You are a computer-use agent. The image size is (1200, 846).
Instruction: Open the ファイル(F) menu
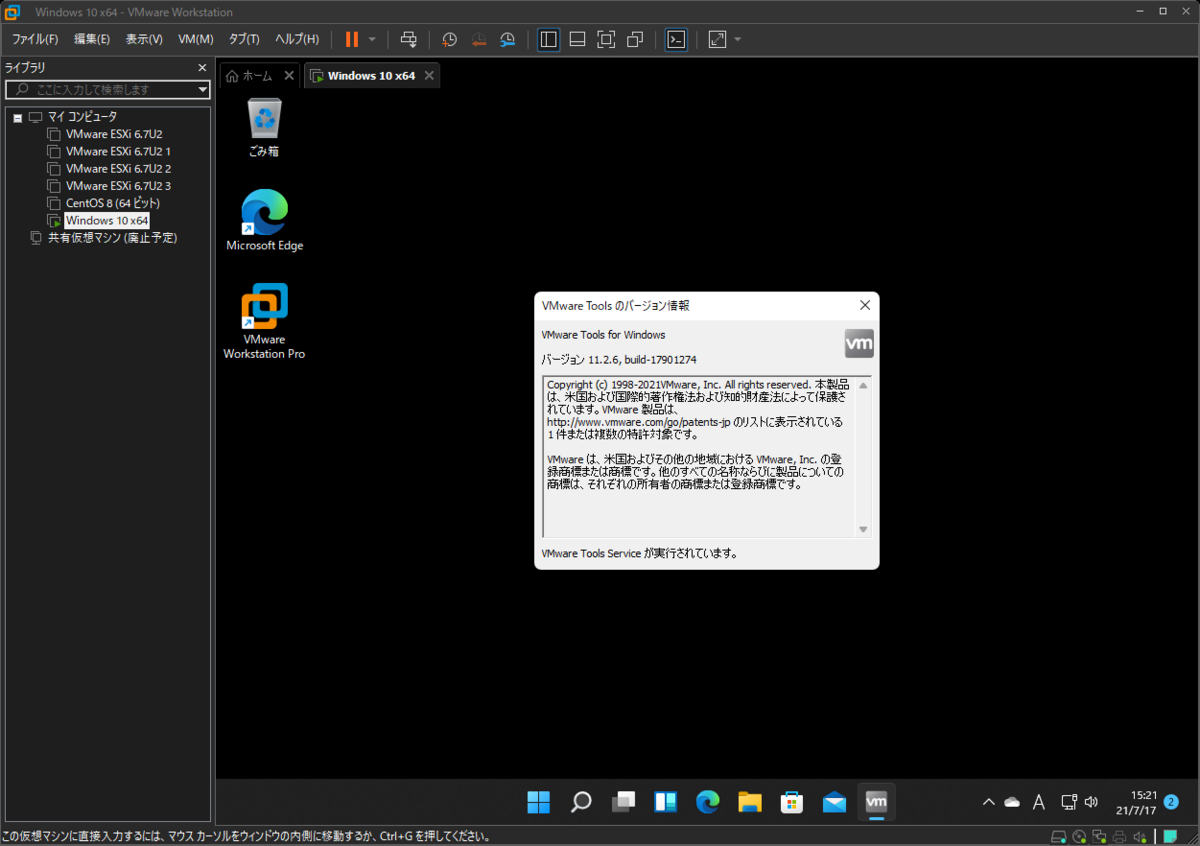coord(35,39)
